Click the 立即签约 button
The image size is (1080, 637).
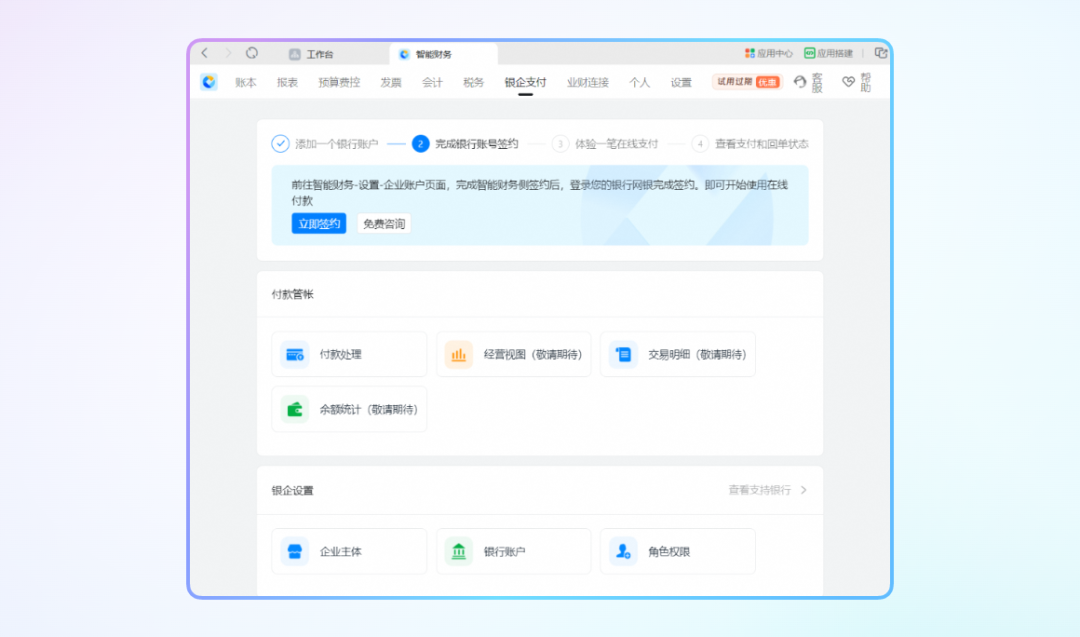319,224
